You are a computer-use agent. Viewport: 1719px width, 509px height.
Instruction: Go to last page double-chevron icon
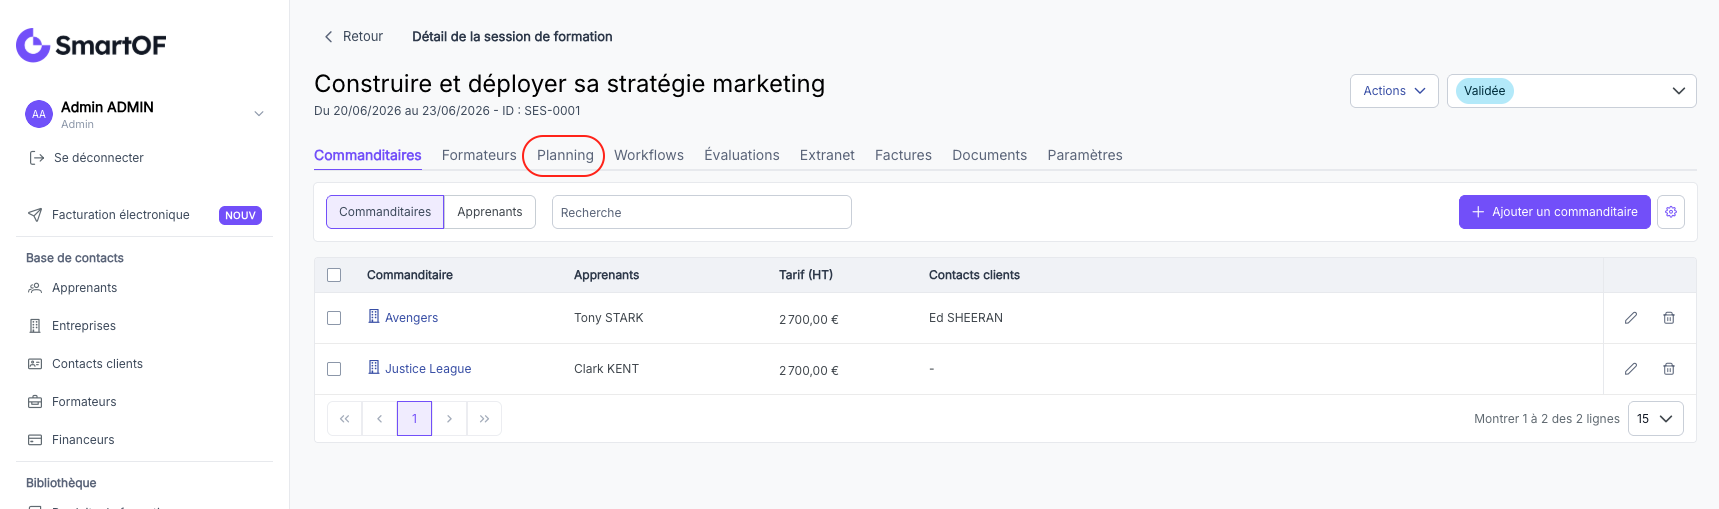[x=484, y=419]
